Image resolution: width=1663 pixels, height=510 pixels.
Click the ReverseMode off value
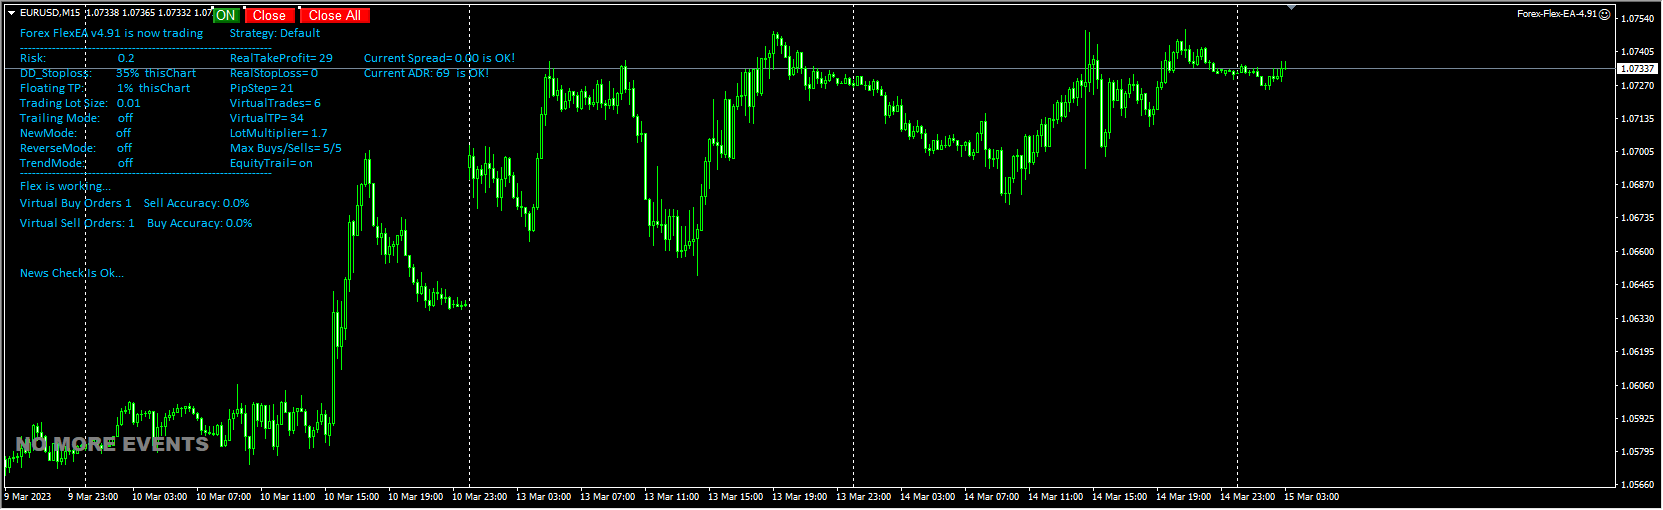click(124, 148)
